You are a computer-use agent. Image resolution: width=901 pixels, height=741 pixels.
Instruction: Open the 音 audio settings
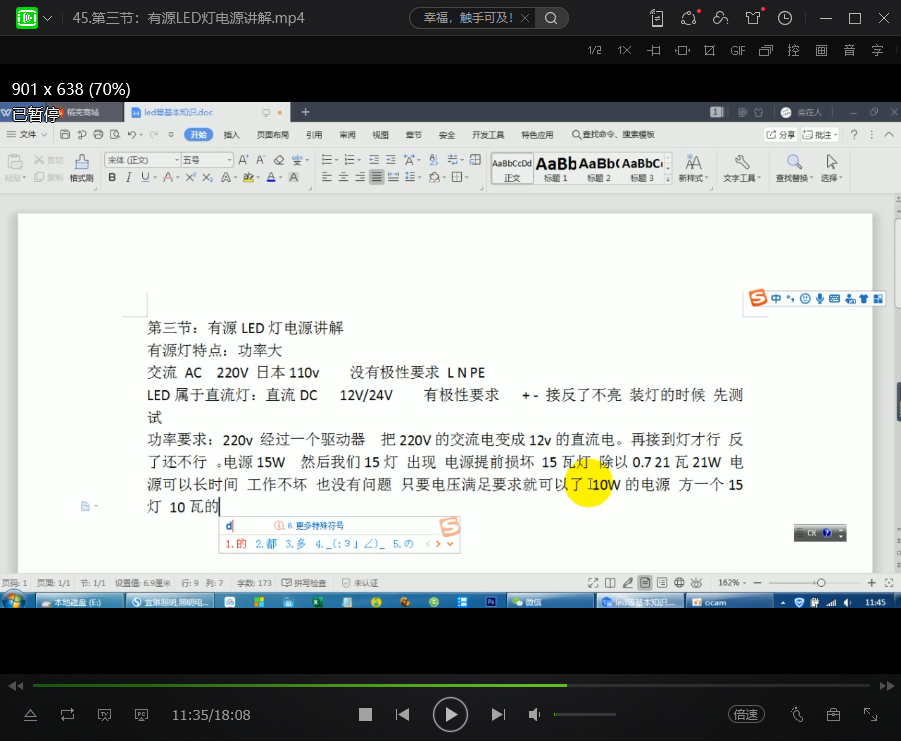[849, 50]
